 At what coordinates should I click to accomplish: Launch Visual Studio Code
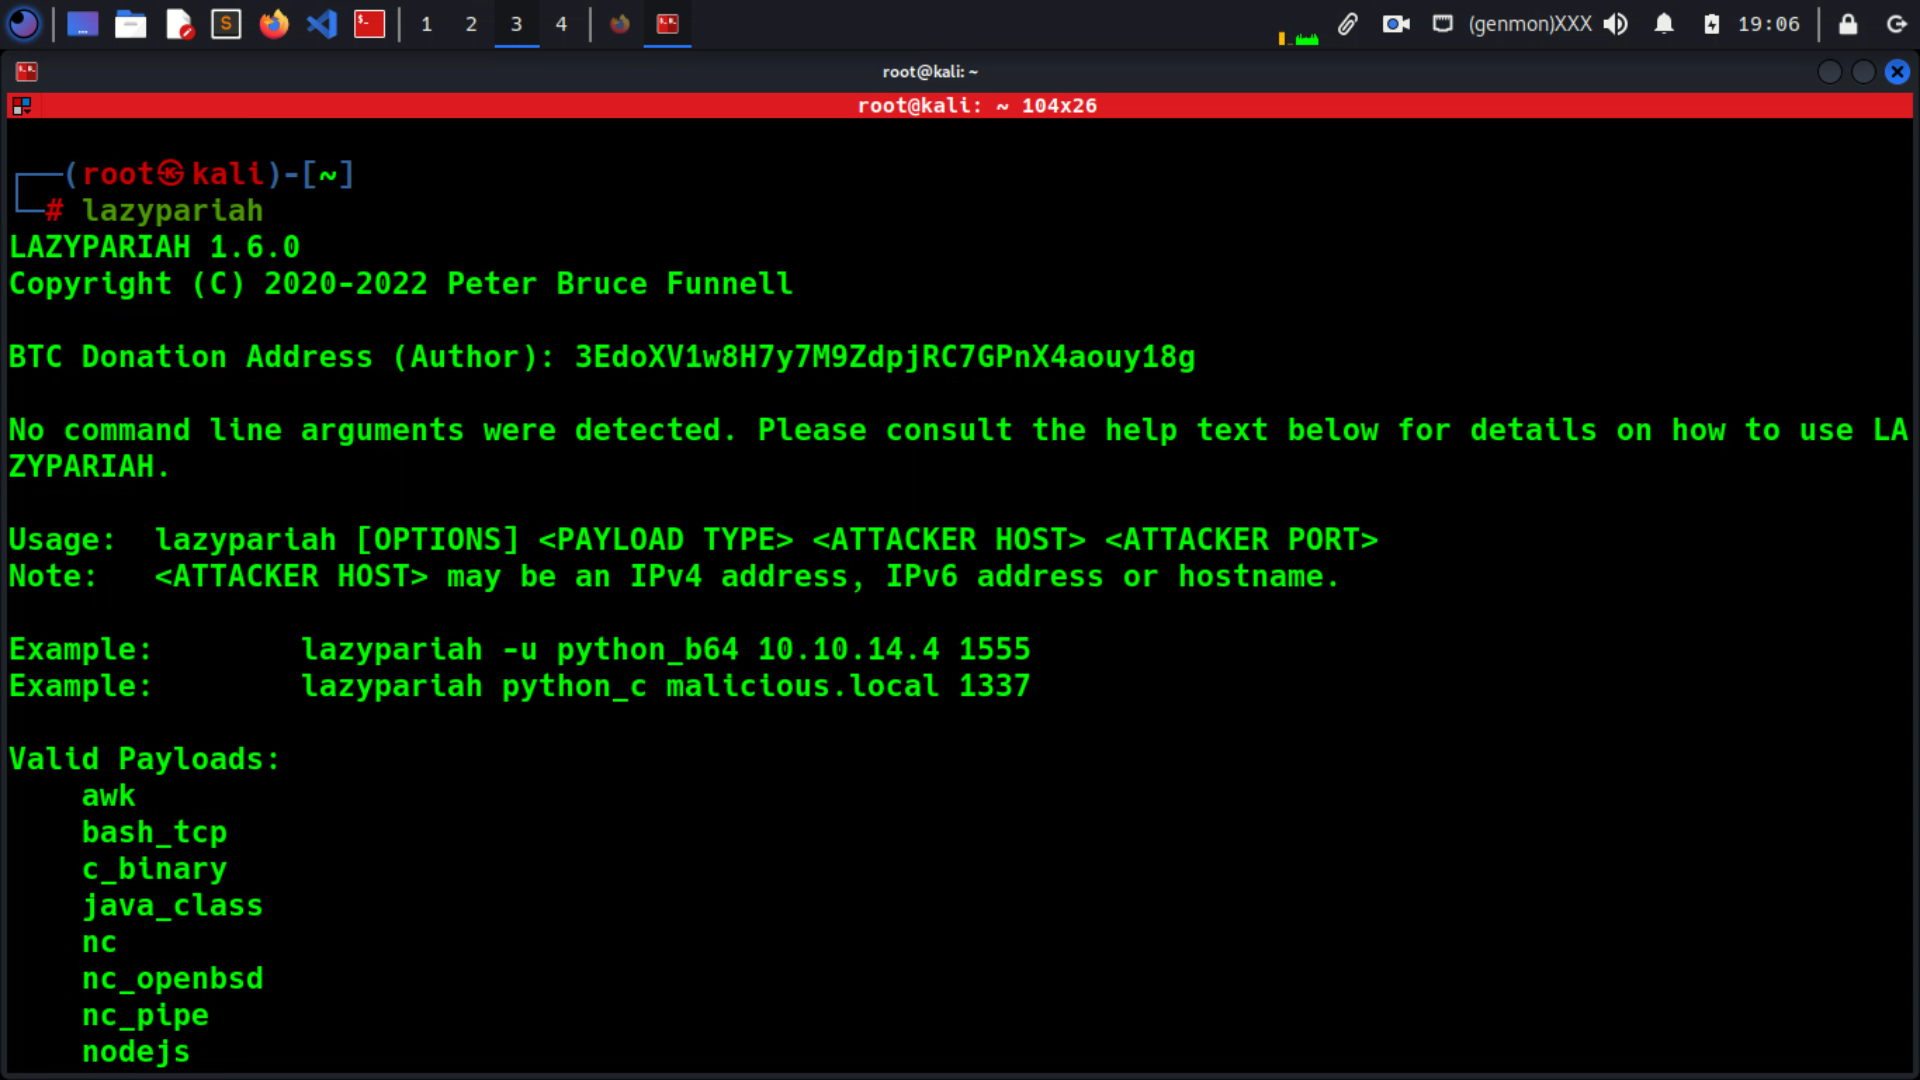click(321, 23)
